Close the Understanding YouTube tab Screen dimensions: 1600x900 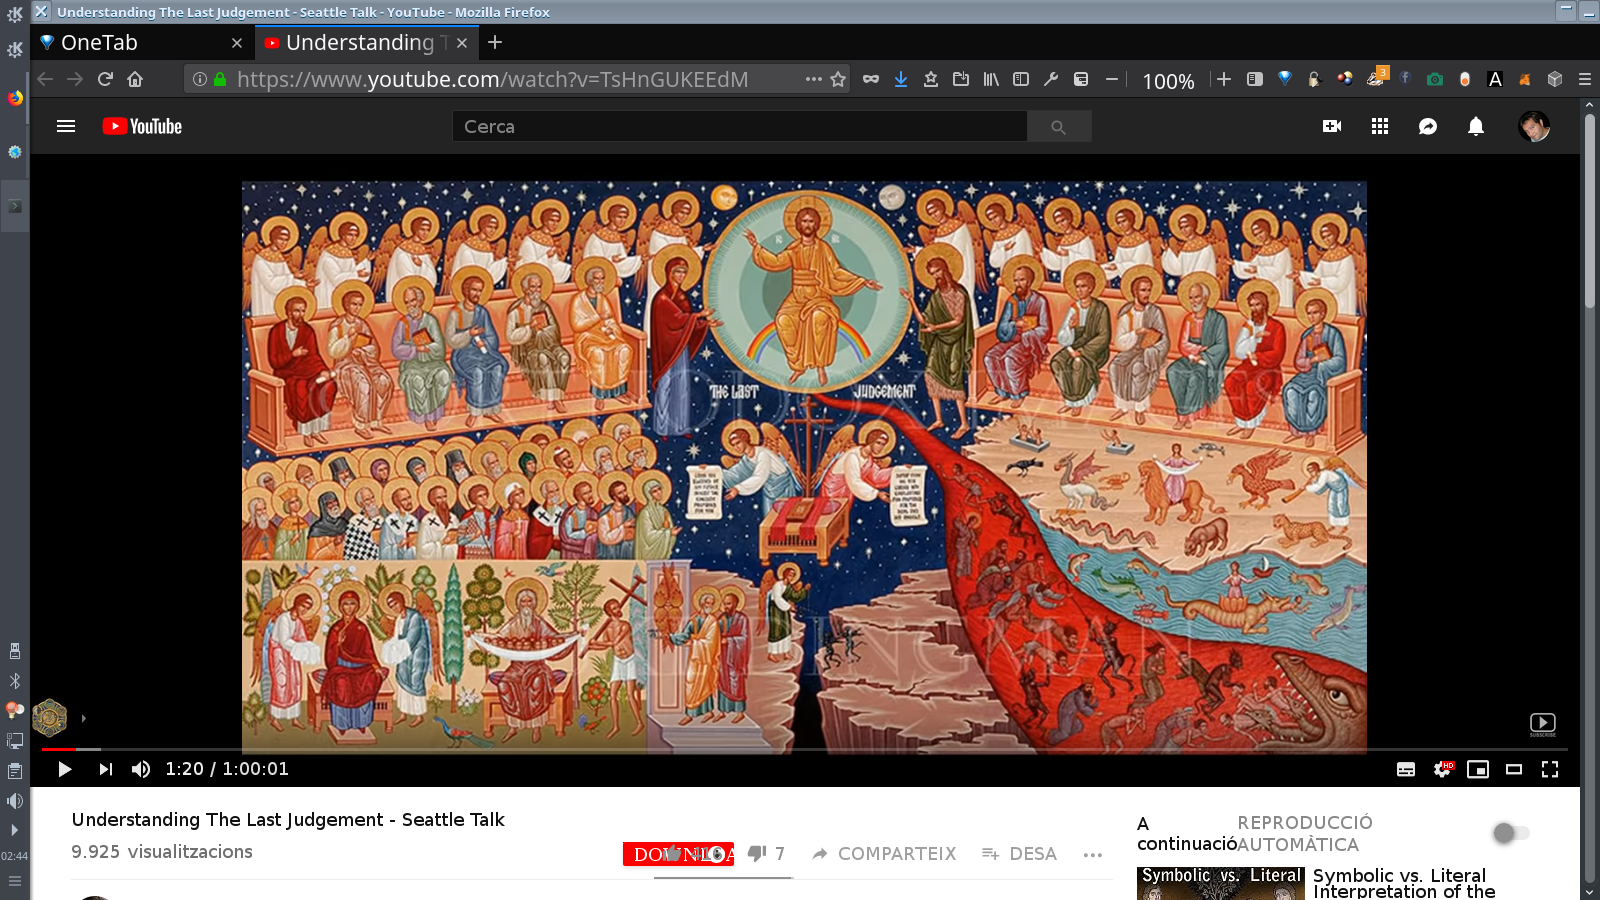(x=462, y=43)
